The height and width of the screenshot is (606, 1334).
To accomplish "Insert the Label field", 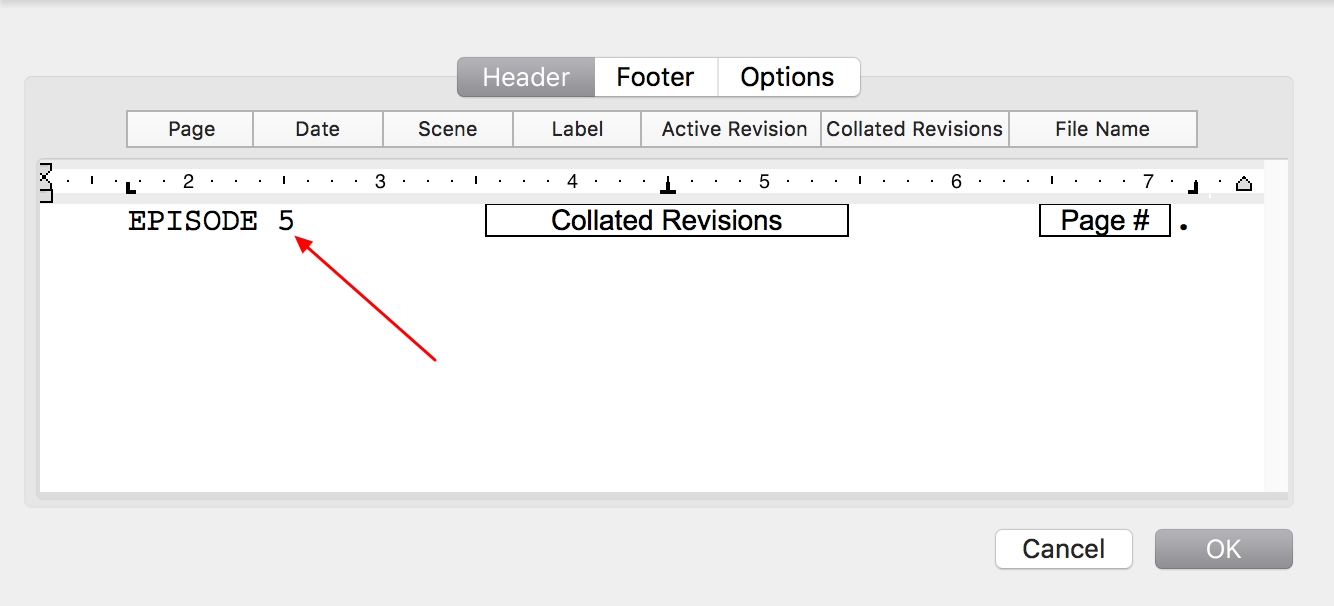I will [577, 129].
